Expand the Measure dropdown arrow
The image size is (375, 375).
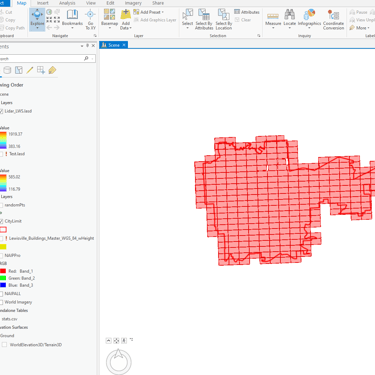(273, 28)
